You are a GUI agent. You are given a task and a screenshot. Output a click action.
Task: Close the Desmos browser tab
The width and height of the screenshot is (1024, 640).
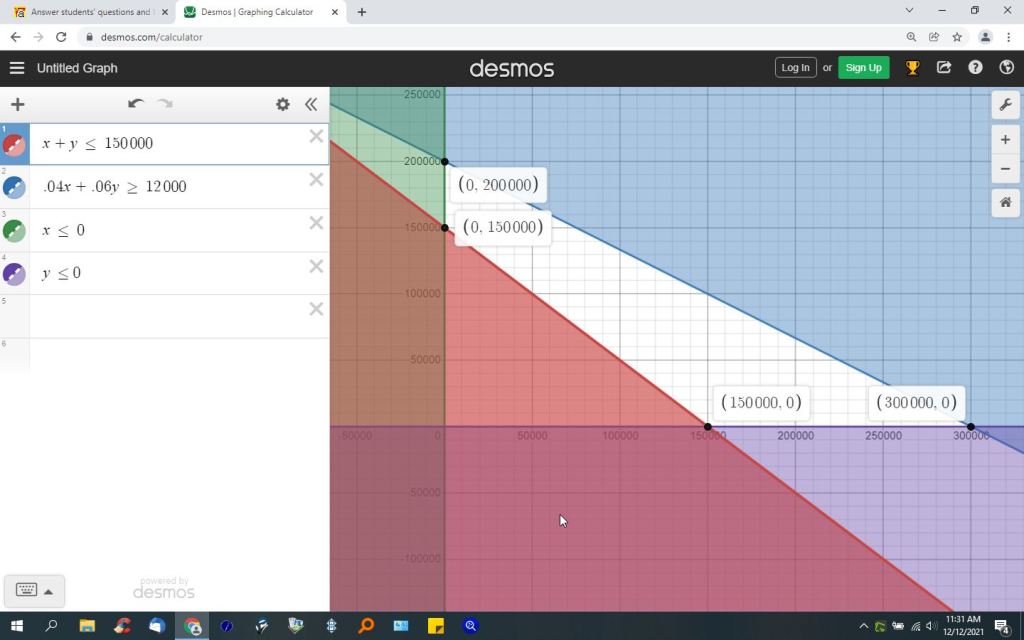click(335, 12)
